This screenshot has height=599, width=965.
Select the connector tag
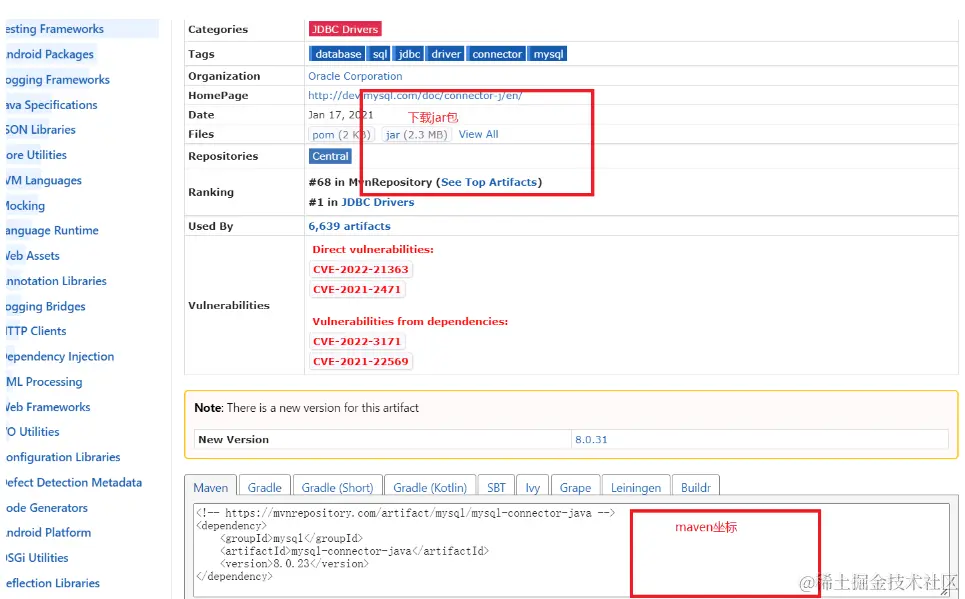[497, 54]
